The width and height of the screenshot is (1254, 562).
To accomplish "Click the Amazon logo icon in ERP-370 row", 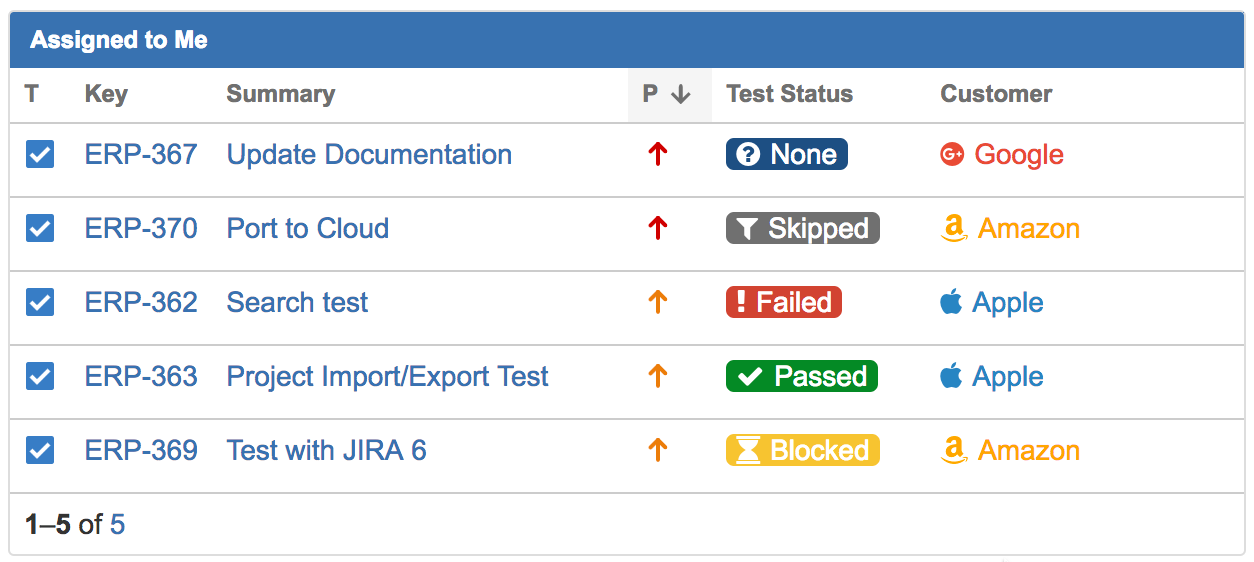I will click(954, 229).
